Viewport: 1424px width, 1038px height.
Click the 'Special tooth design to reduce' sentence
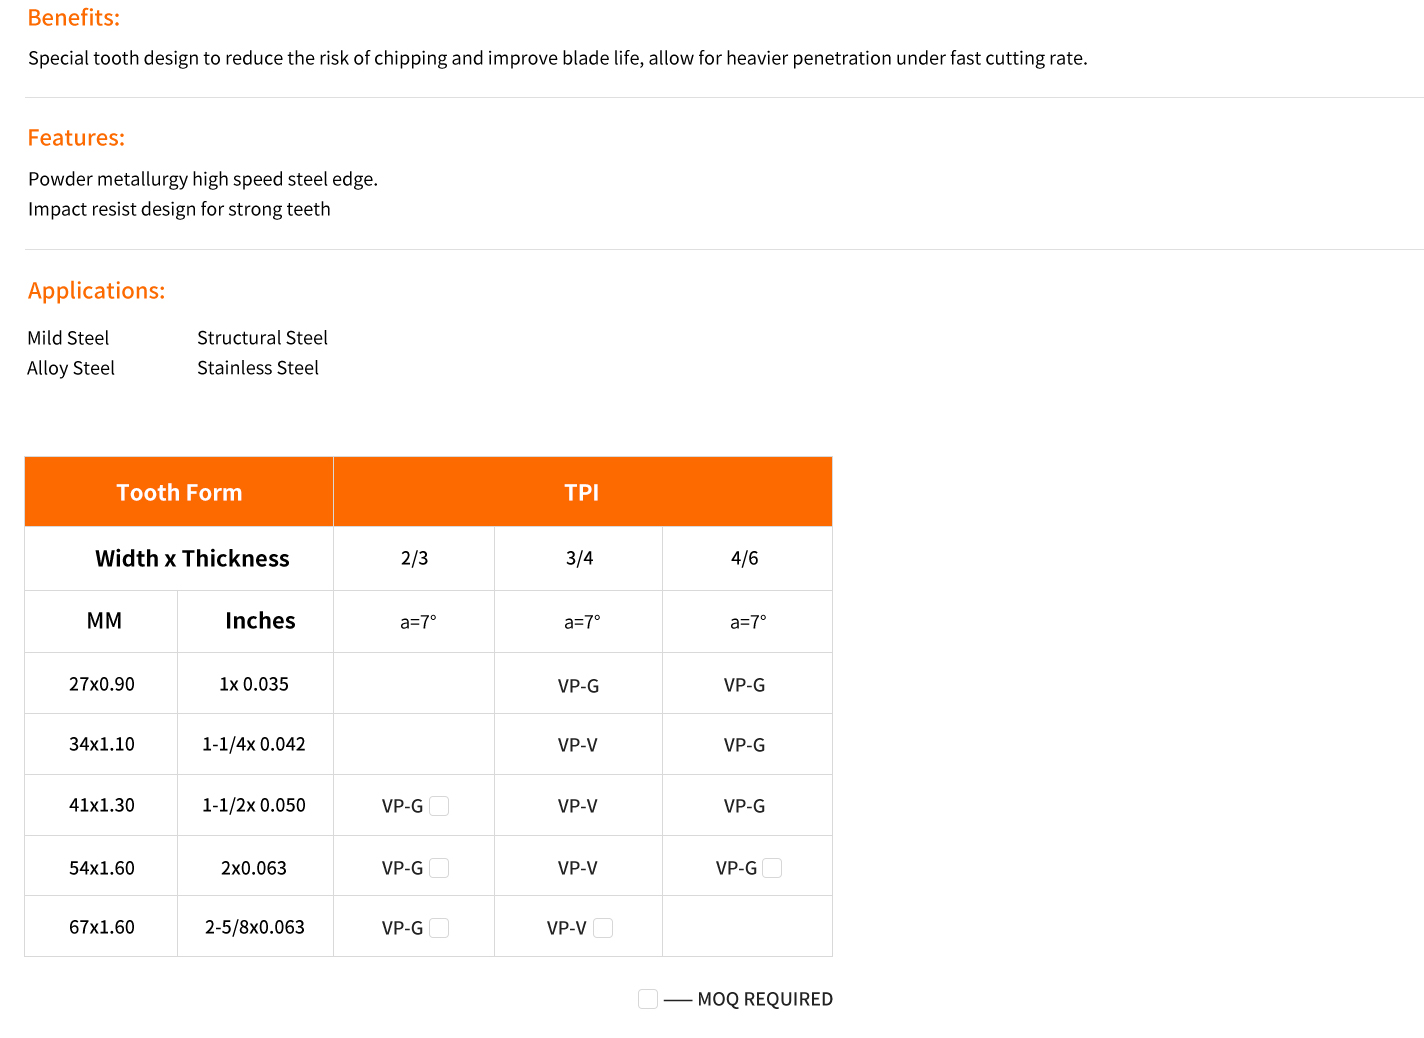pyautogui.click(x=558, y=58)
